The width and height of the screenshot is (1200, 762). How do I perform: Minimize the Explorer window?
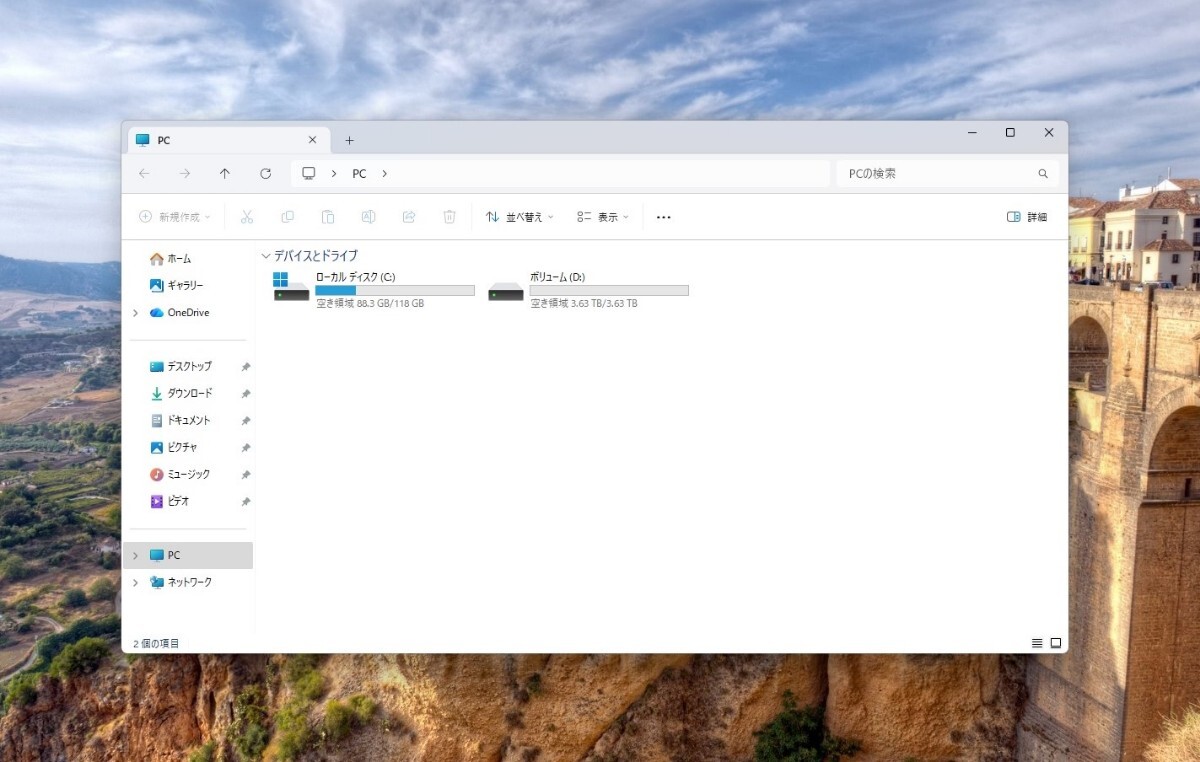[x=972, y=133]
